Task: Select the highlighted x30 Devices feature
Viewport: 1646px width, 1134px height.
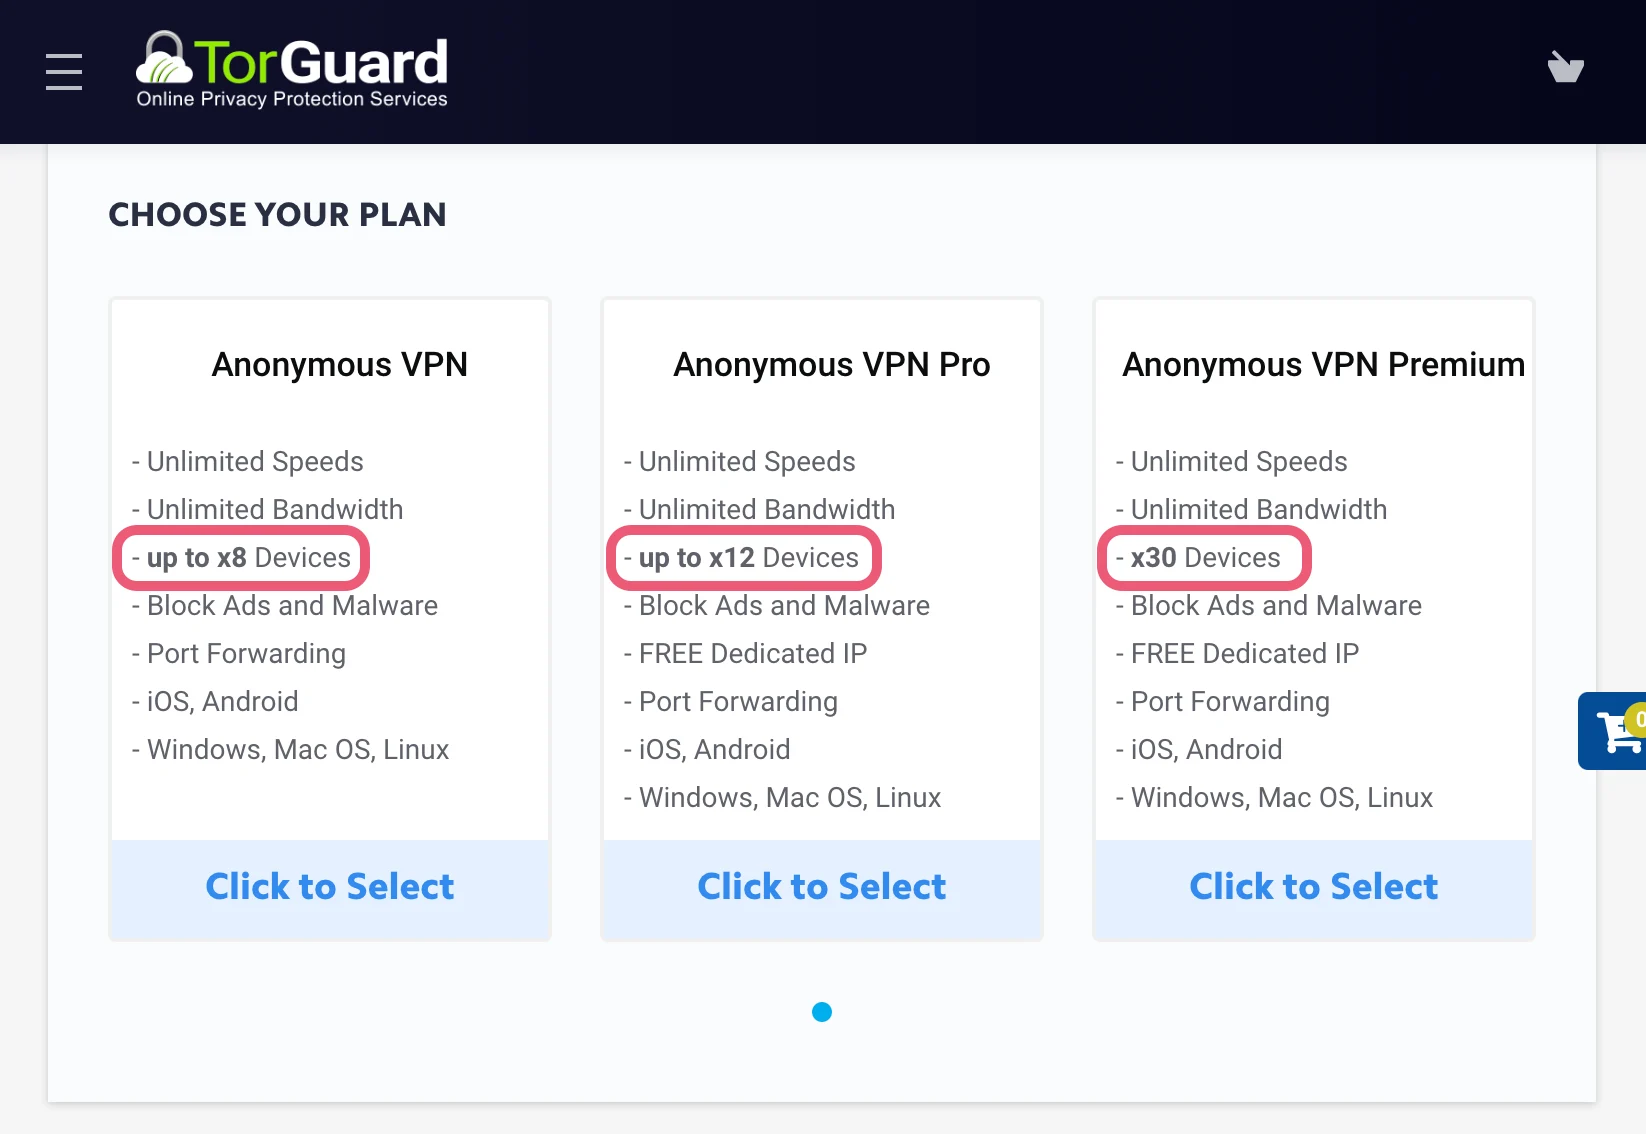Action: pyautogui.click(x=1204, y=557)
